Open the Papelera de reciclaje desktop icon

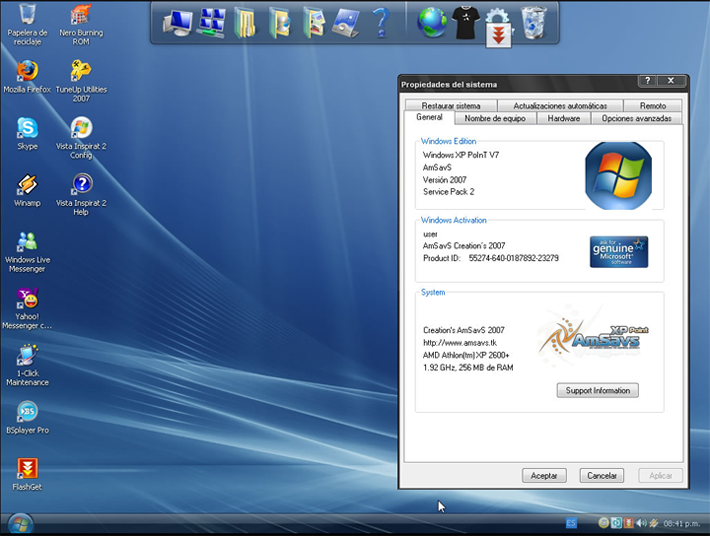pos(27,24)
